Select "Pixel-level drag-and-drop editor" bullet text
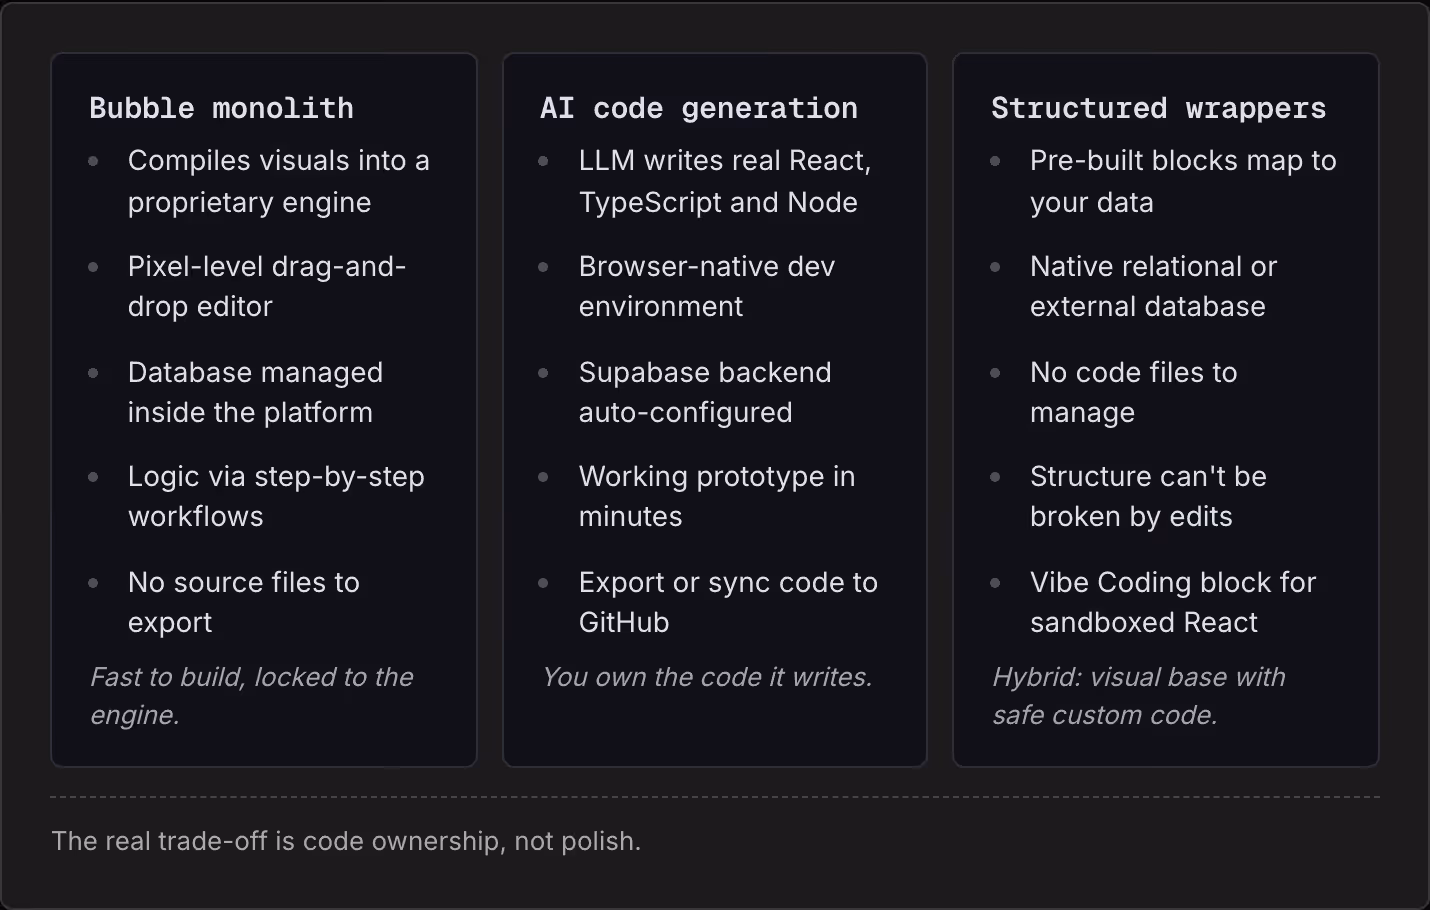Viewport: 1430px width, 910px height. click(x=267, y=286)
